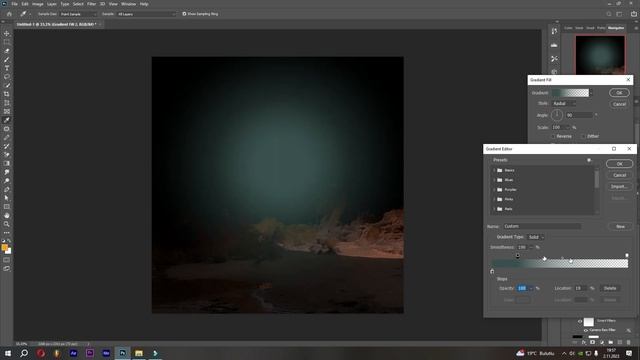
Task: Expand the Purples preset folder
Action: [494, 190]
